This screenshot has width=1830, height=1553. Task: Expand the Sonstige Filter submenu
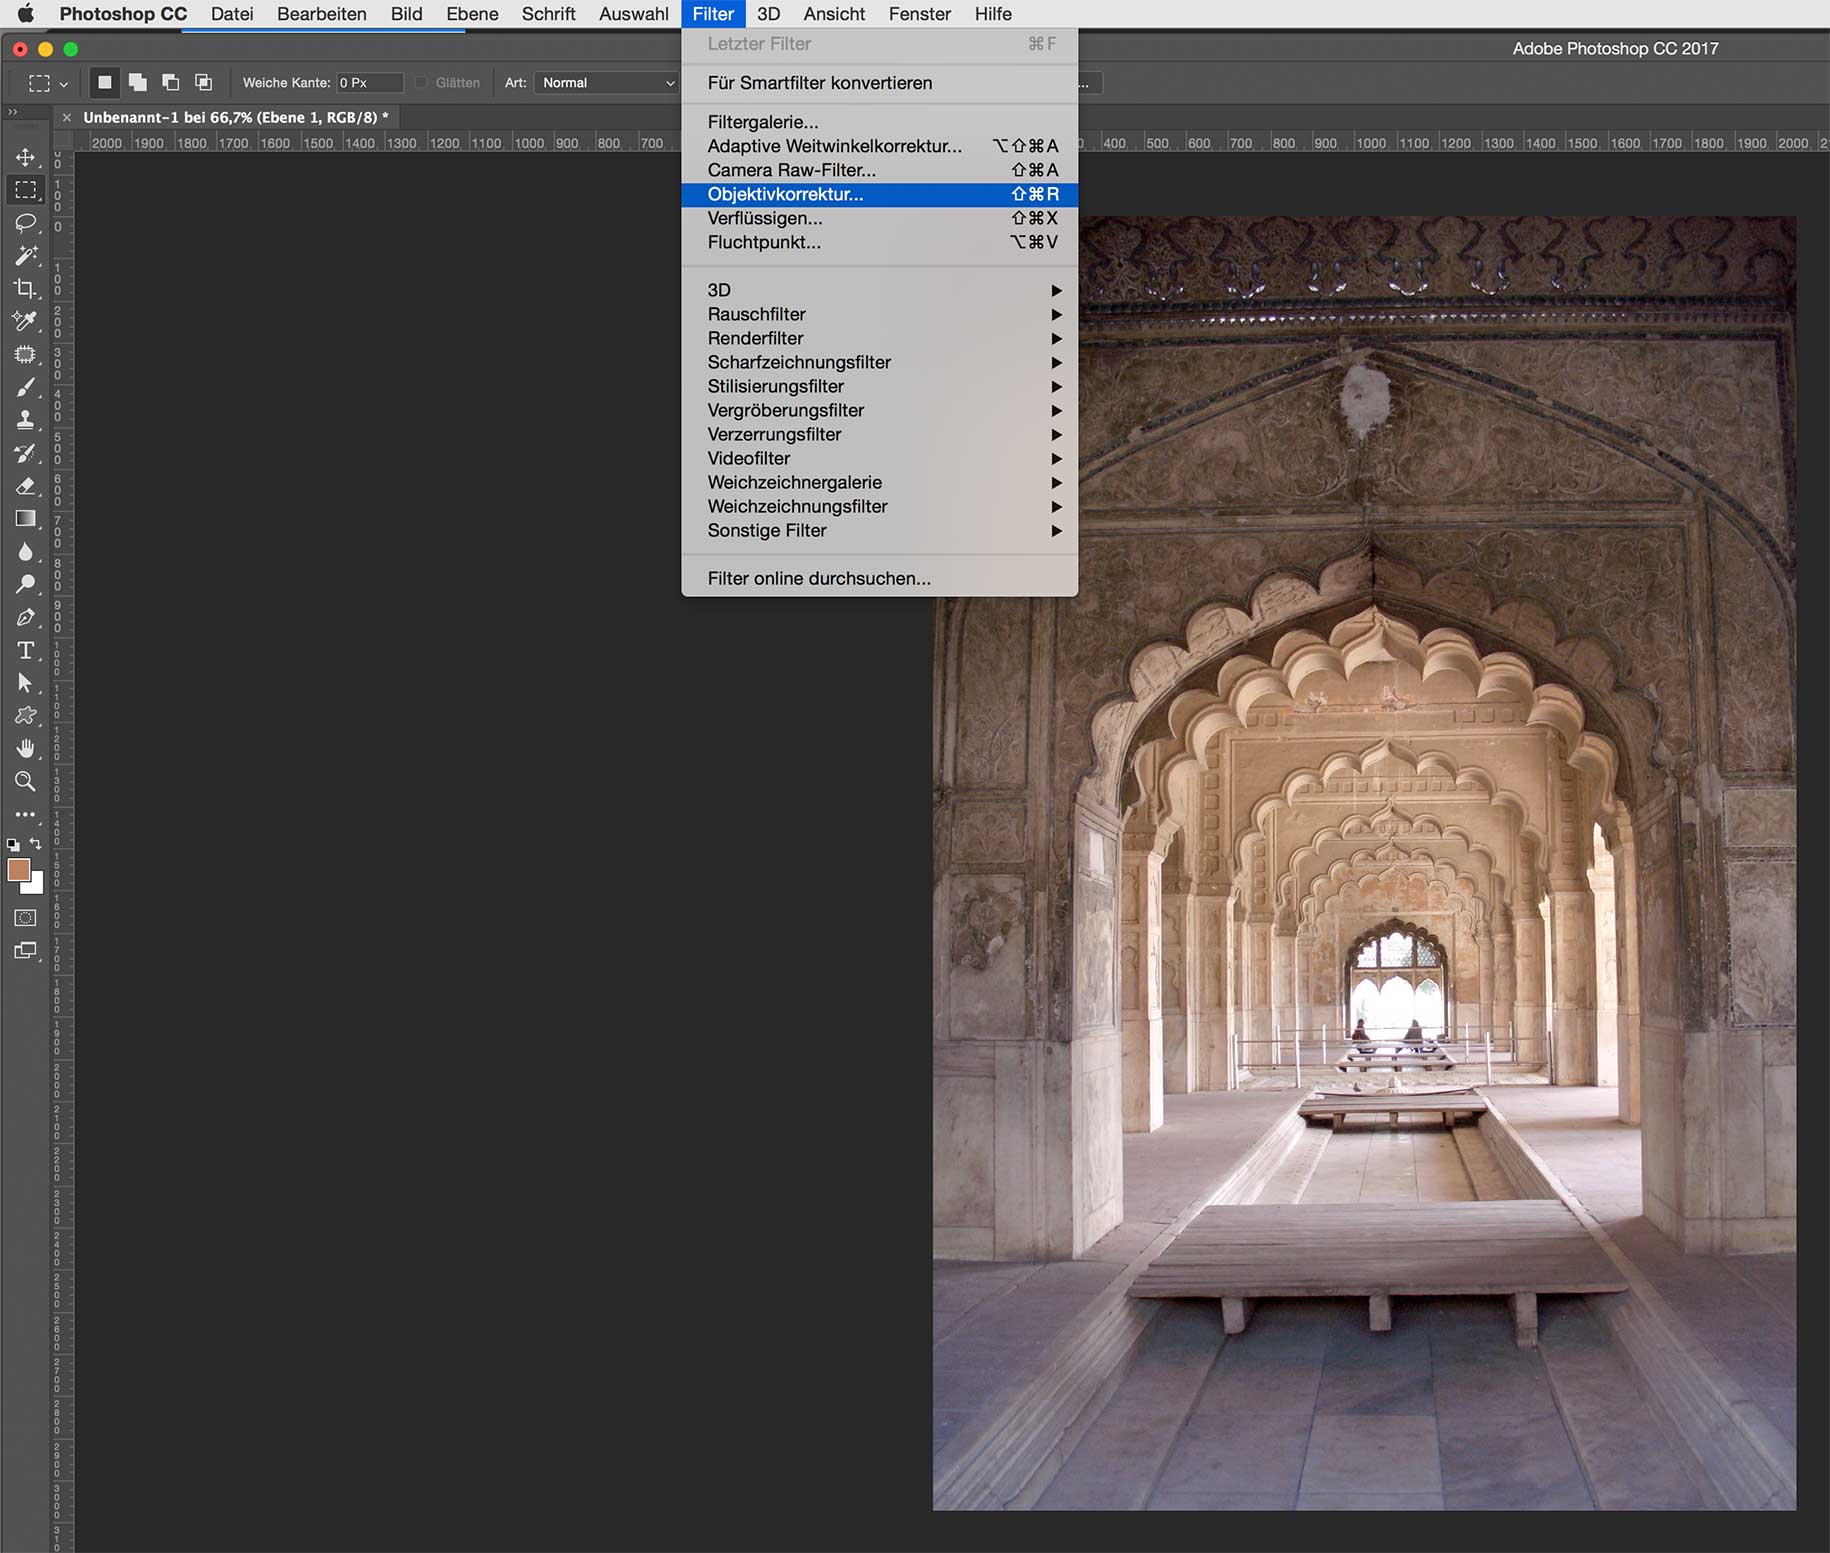click(879, 530)
